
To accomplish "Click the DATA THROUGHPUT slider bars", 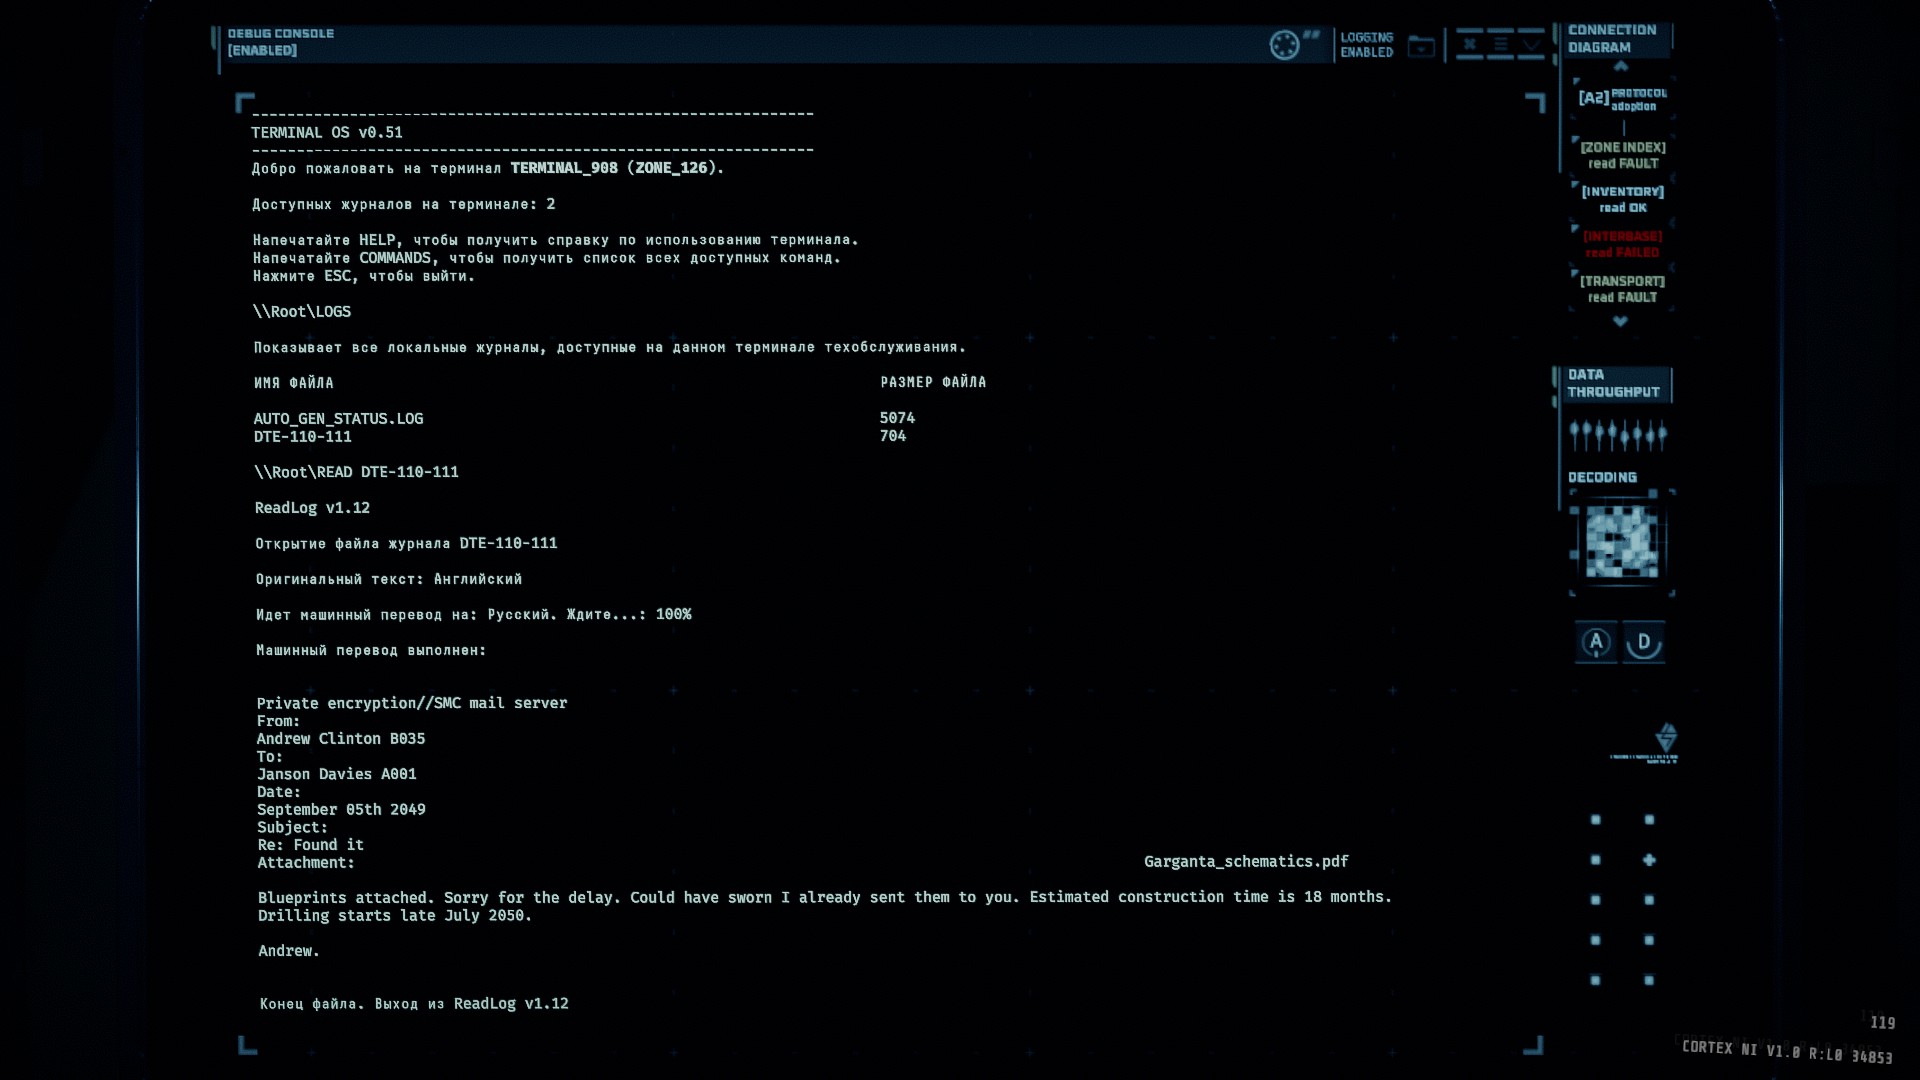I will pyautogui.click(x=1617, y=435).
